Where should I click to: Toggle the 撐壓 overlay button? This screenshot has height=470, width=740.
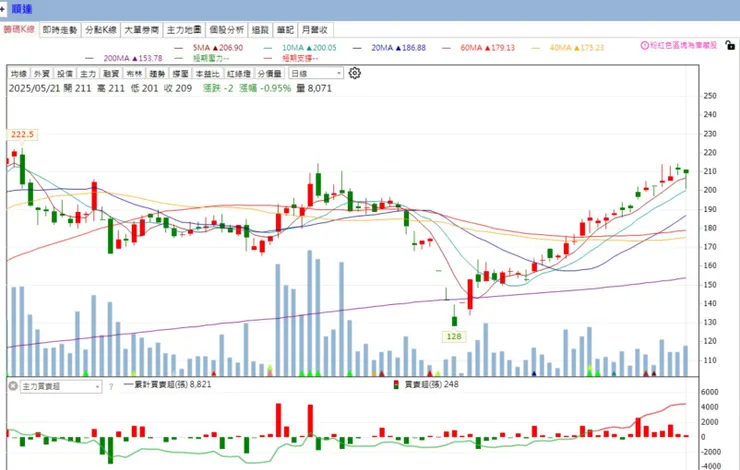point(180,74)
